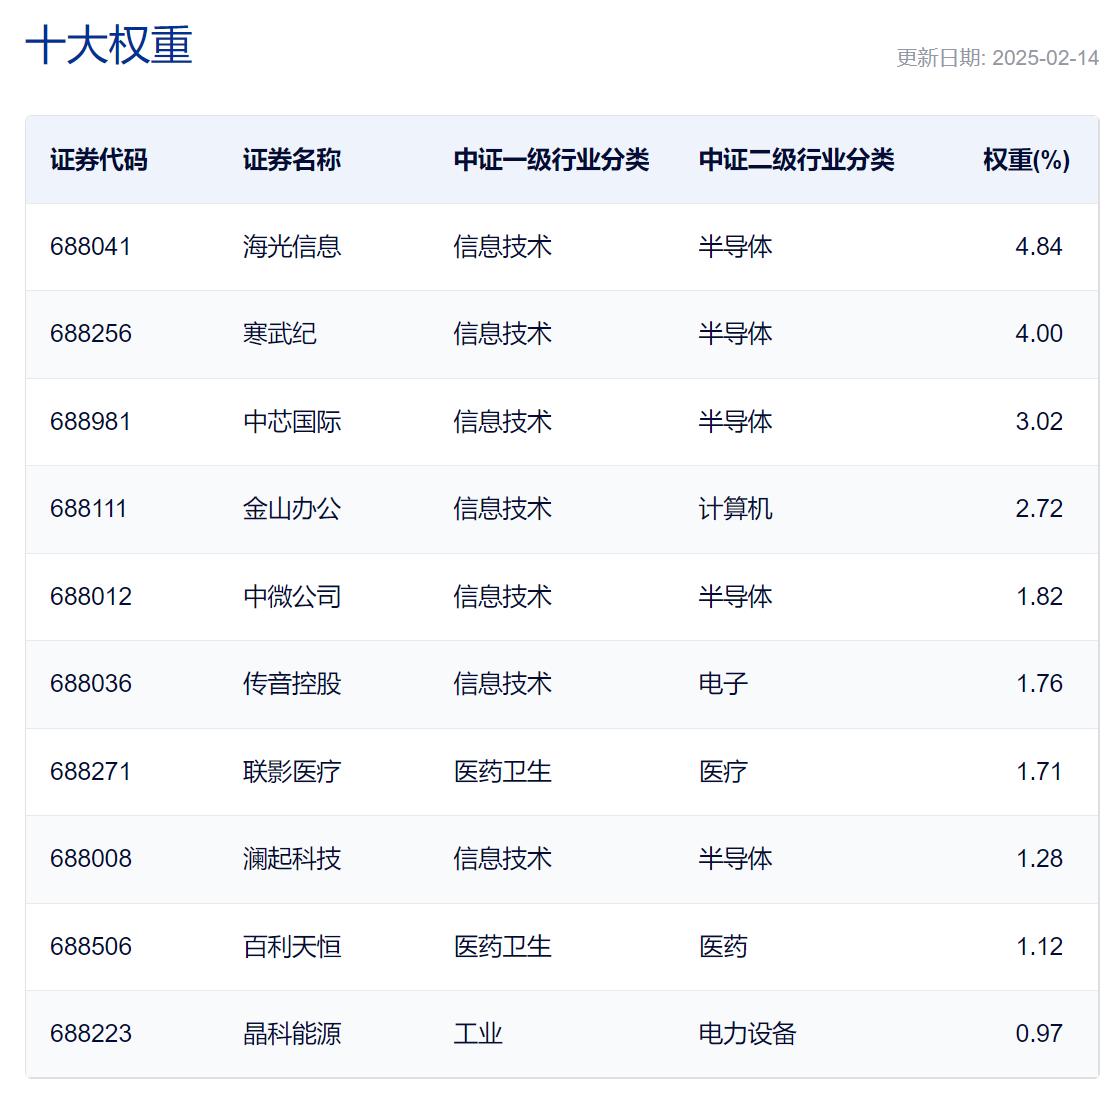Click security code 688041
Screen dimensions: 1116x1095
90,246
